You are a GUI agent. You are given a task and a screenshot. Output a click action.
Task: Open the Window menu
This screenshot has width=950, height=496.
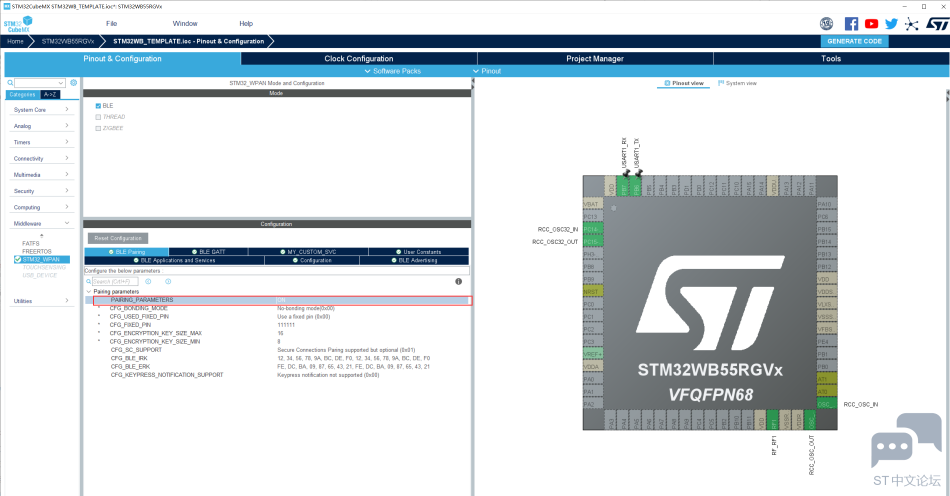click(185, 24)
